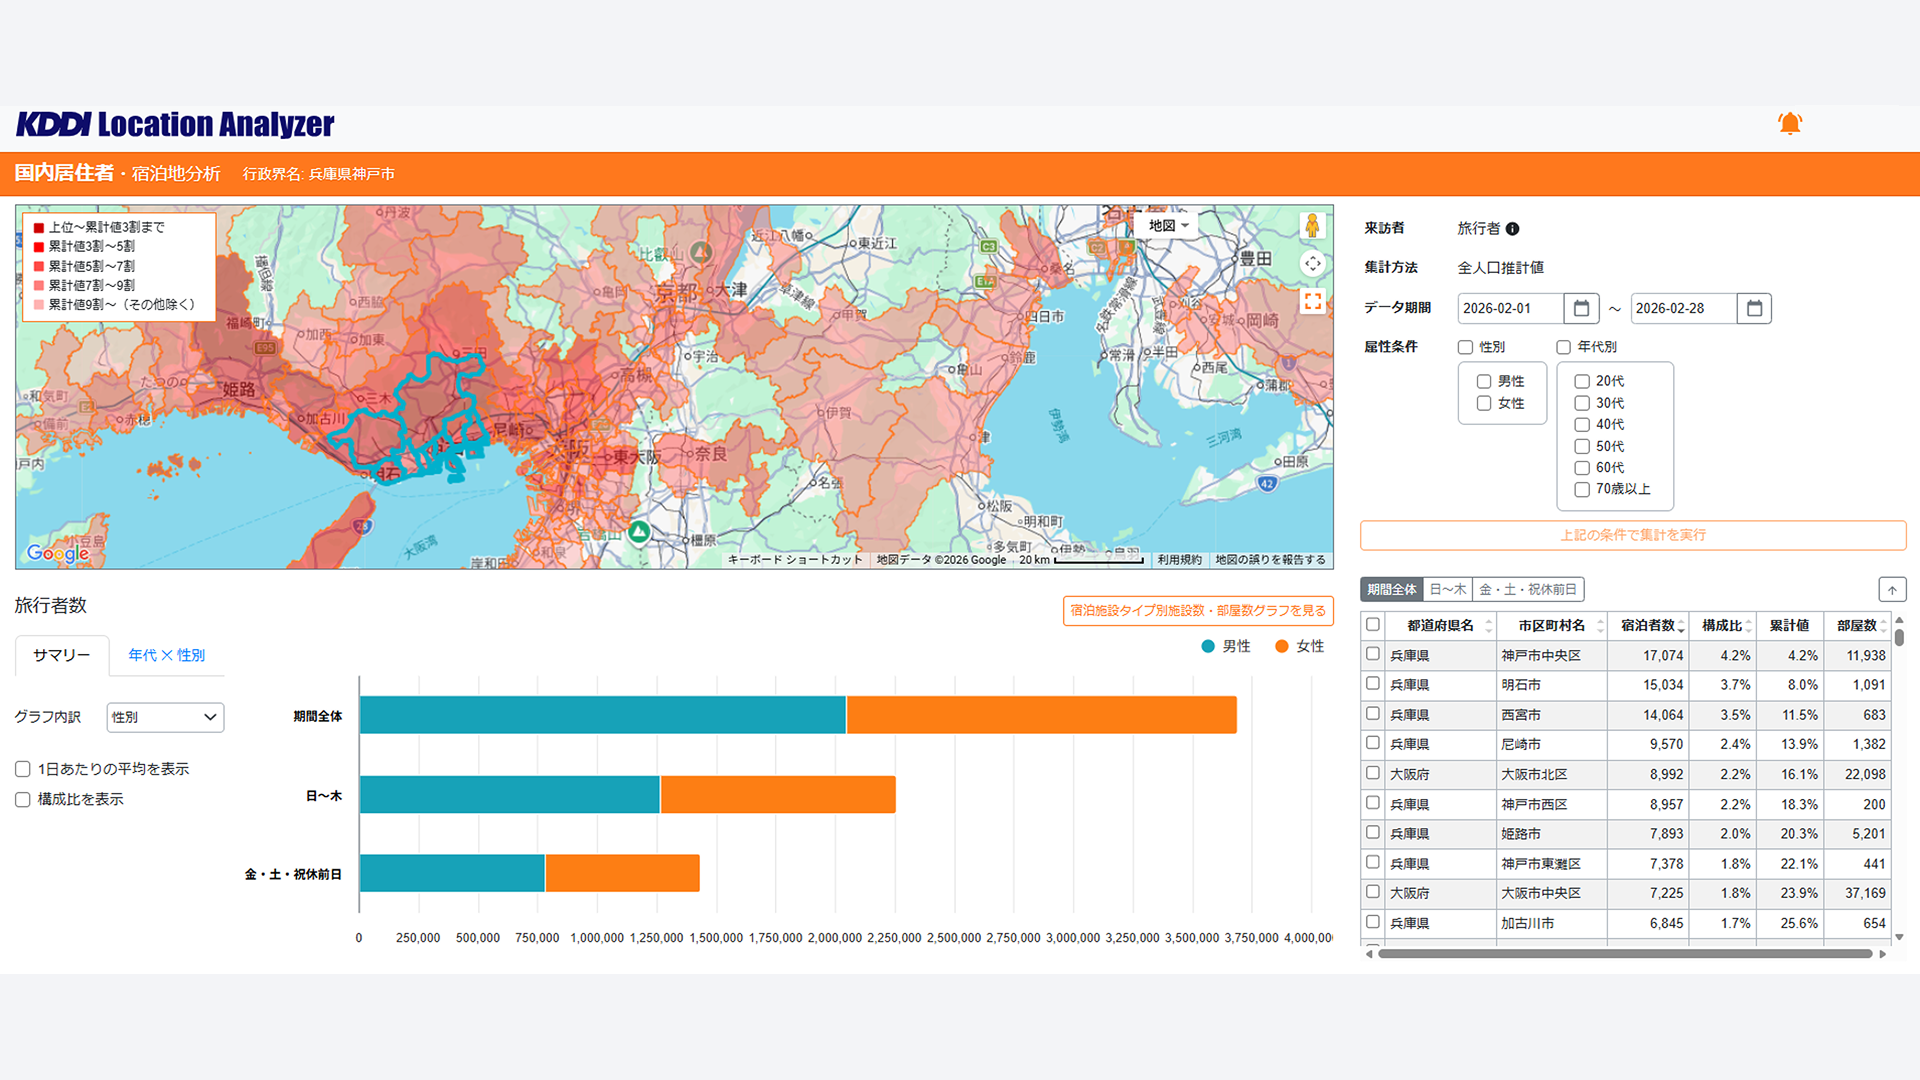Open start date calendar picker icon

[x=1581, y=308]
